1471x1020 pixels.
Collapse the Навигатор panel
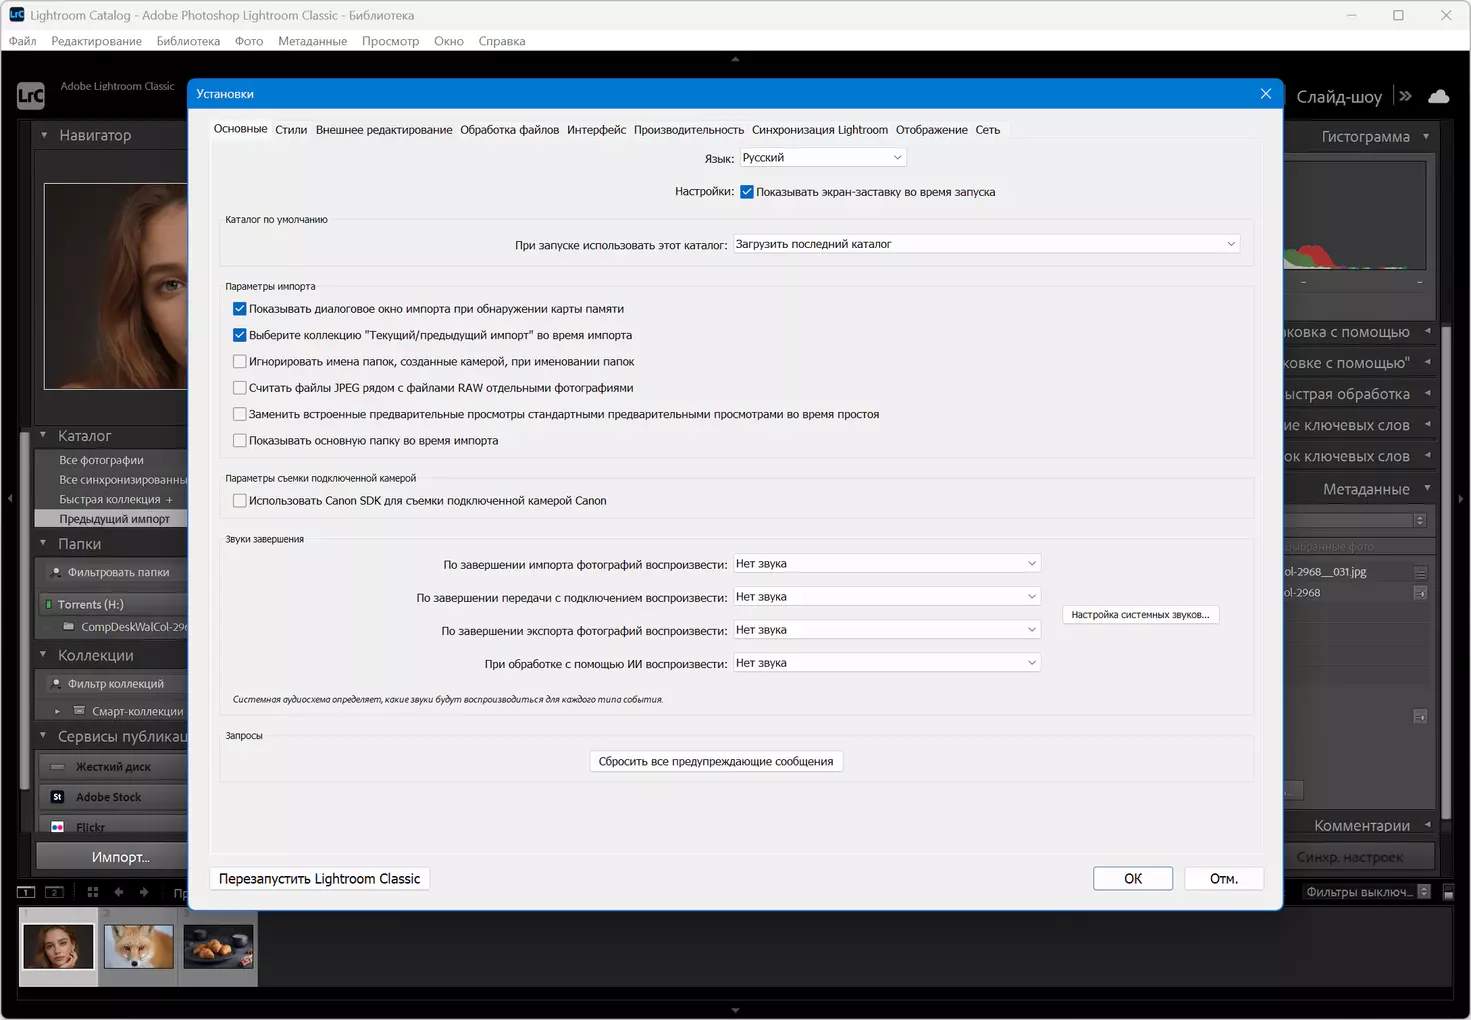(x=44, y=135)
